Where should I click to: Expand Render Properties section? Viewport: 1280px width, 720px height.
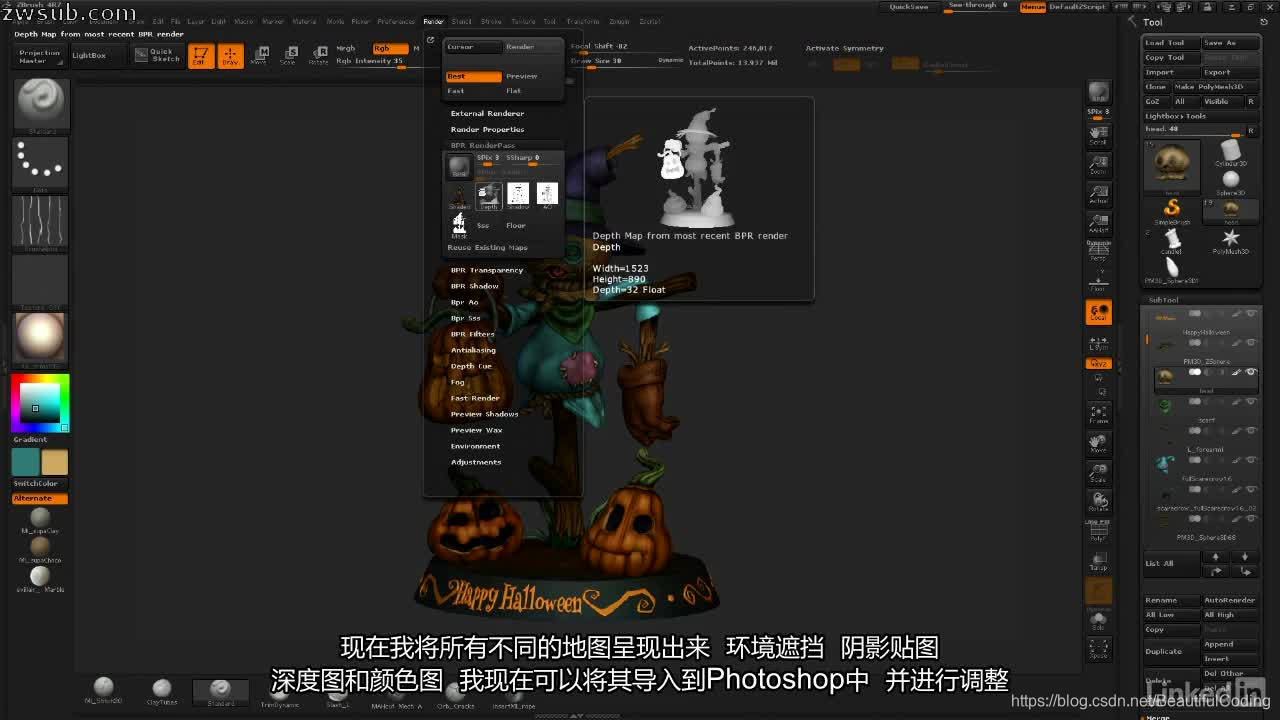click(x=487, y=129)
